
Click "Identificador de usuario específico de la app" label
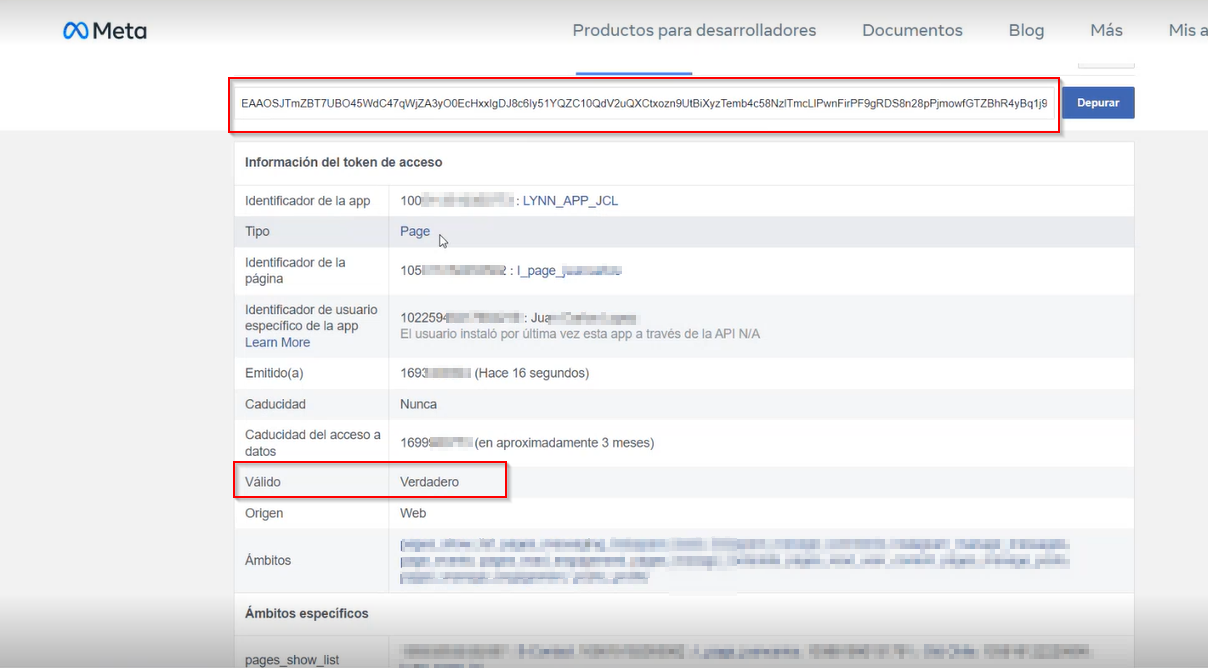(311, 318)
